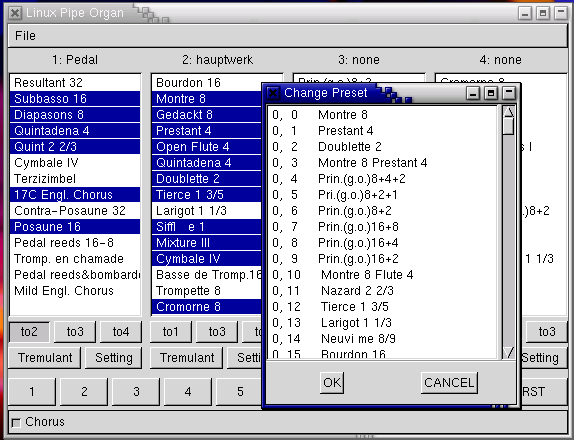Toggle the hauptwerk 'to1' coupler button
574x440 pixels.
[x=171, y=332]
